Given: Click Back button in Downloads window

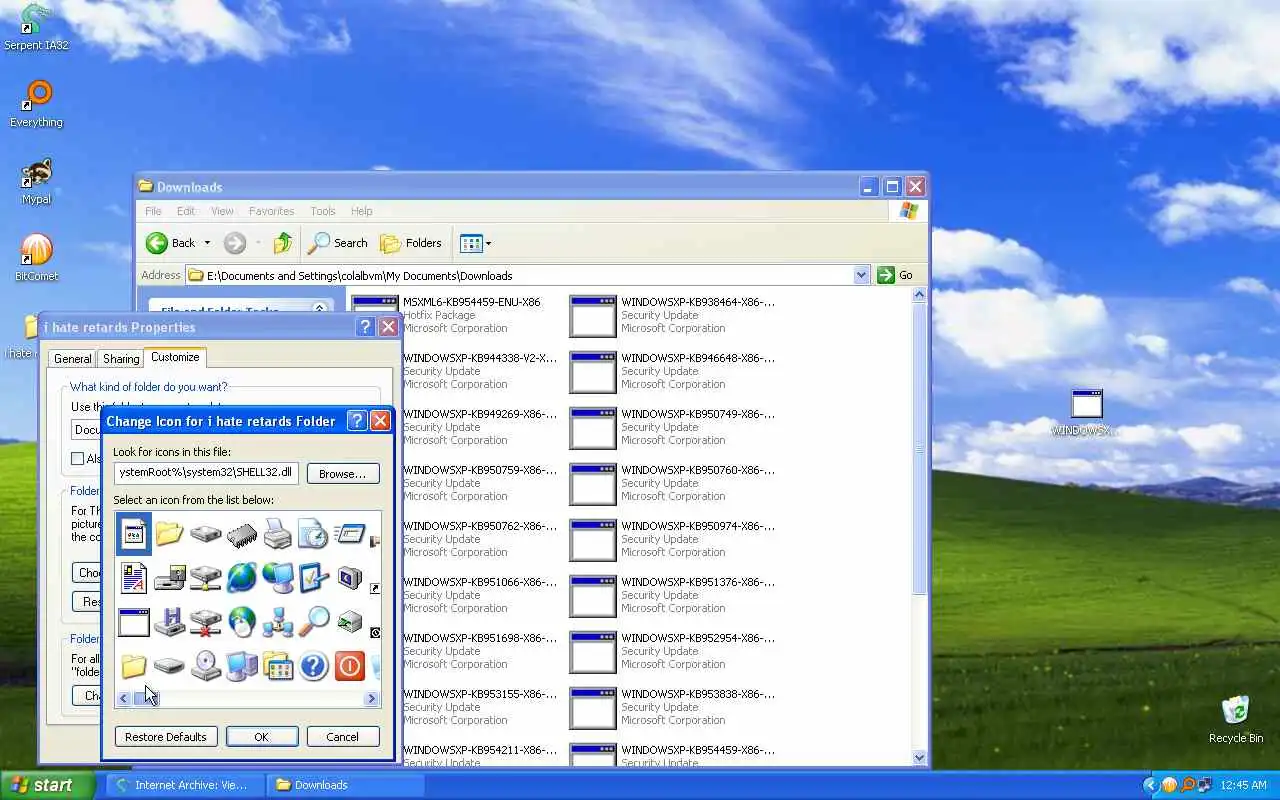Looking at the screenshot, I should tap(171, 243).
